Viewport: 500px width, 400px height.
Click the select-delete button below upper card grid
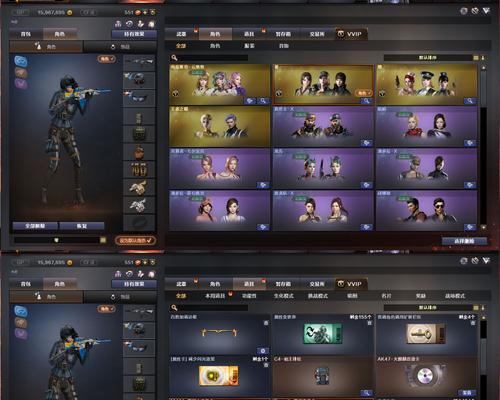tap(464, 241)
